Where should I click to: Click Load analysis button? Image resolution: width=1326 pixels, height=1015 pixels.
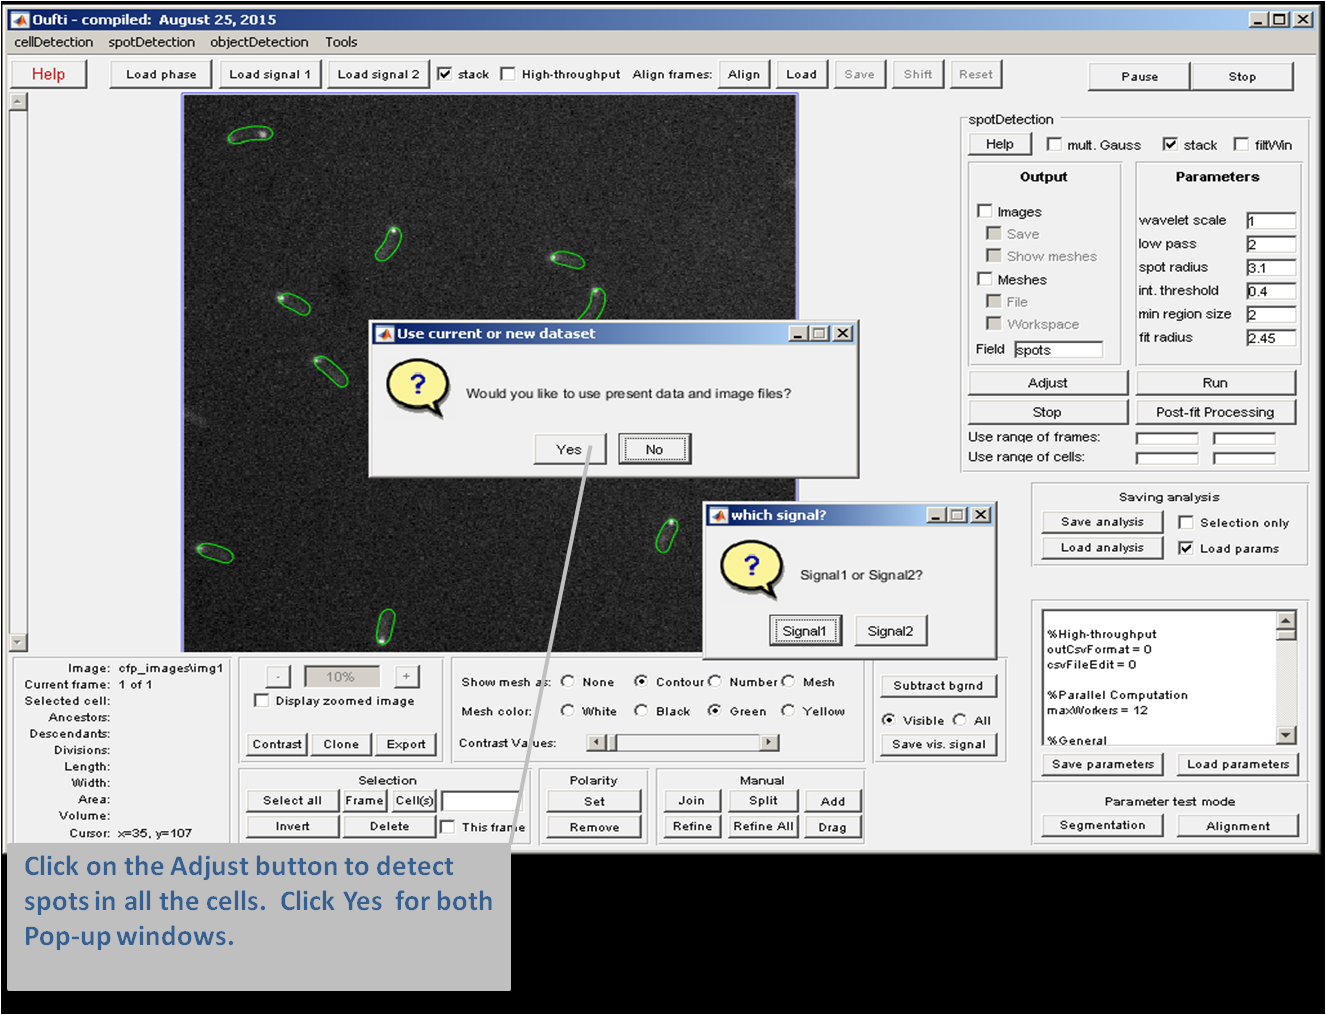click(1102, 548)
